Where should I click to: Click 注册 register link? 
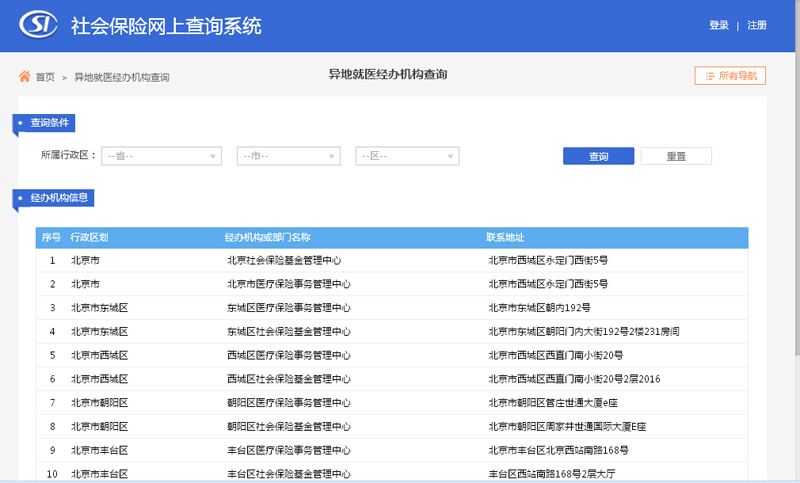(757, 25)
